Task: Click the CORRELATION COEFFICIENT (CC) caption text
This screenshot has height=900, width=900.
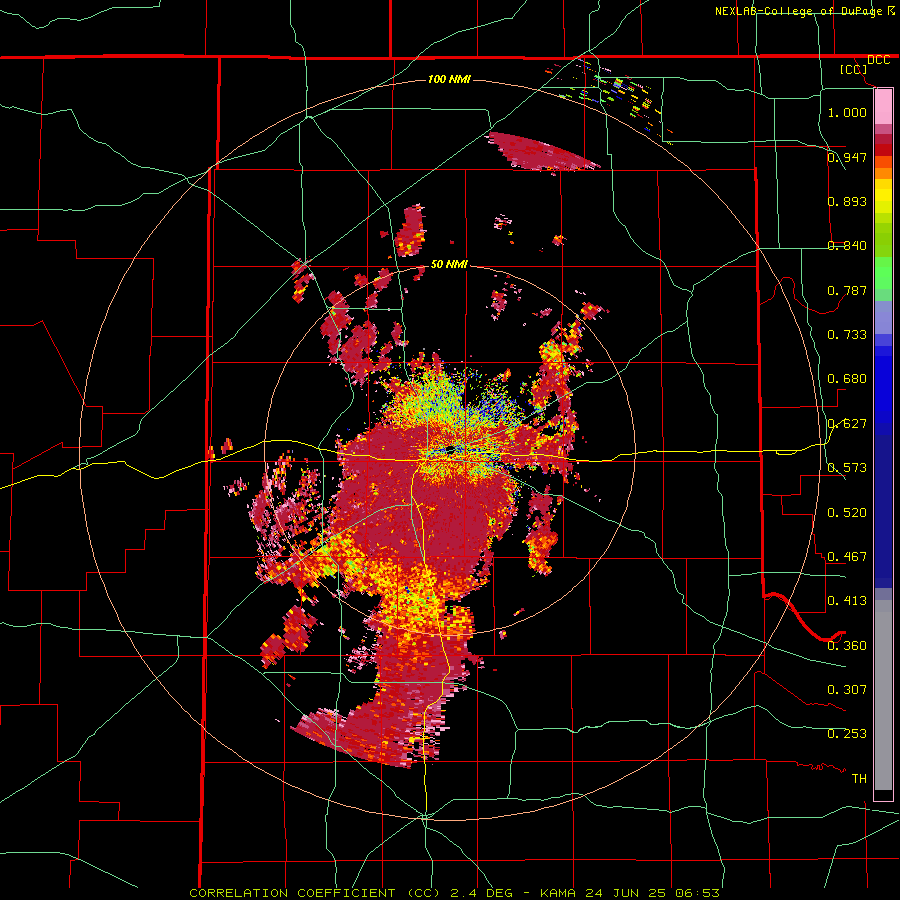Action: (315, 893)
